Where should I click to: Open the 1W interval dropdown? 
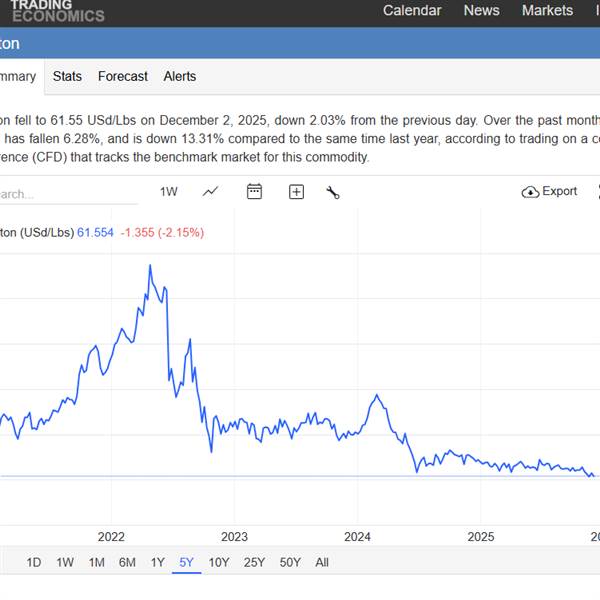[169, 192]
